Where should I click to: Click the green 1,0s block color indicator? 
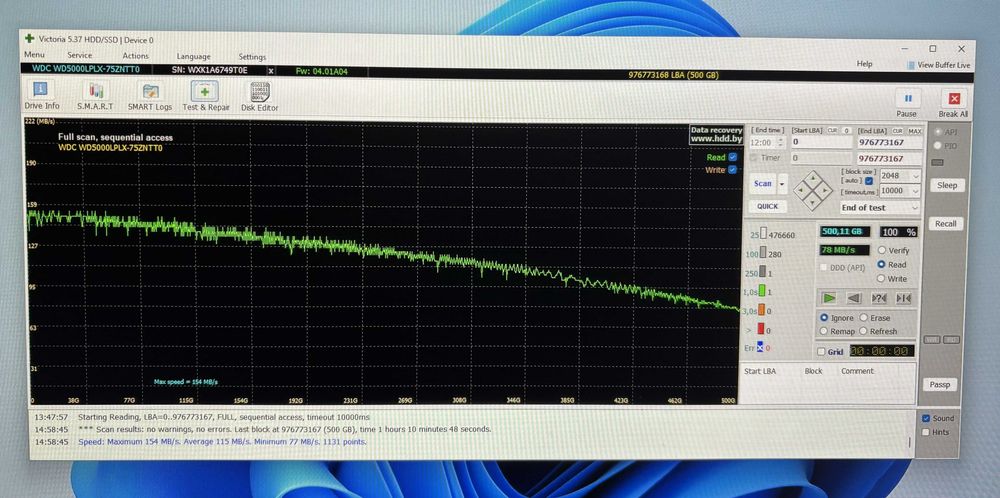click(762, 291)
